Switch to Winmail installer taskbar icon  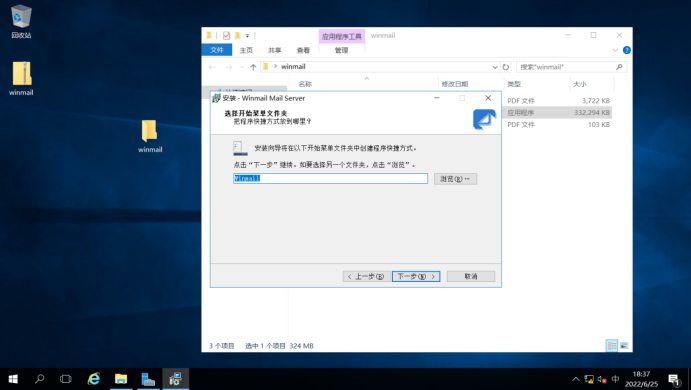tap(175, 379)
